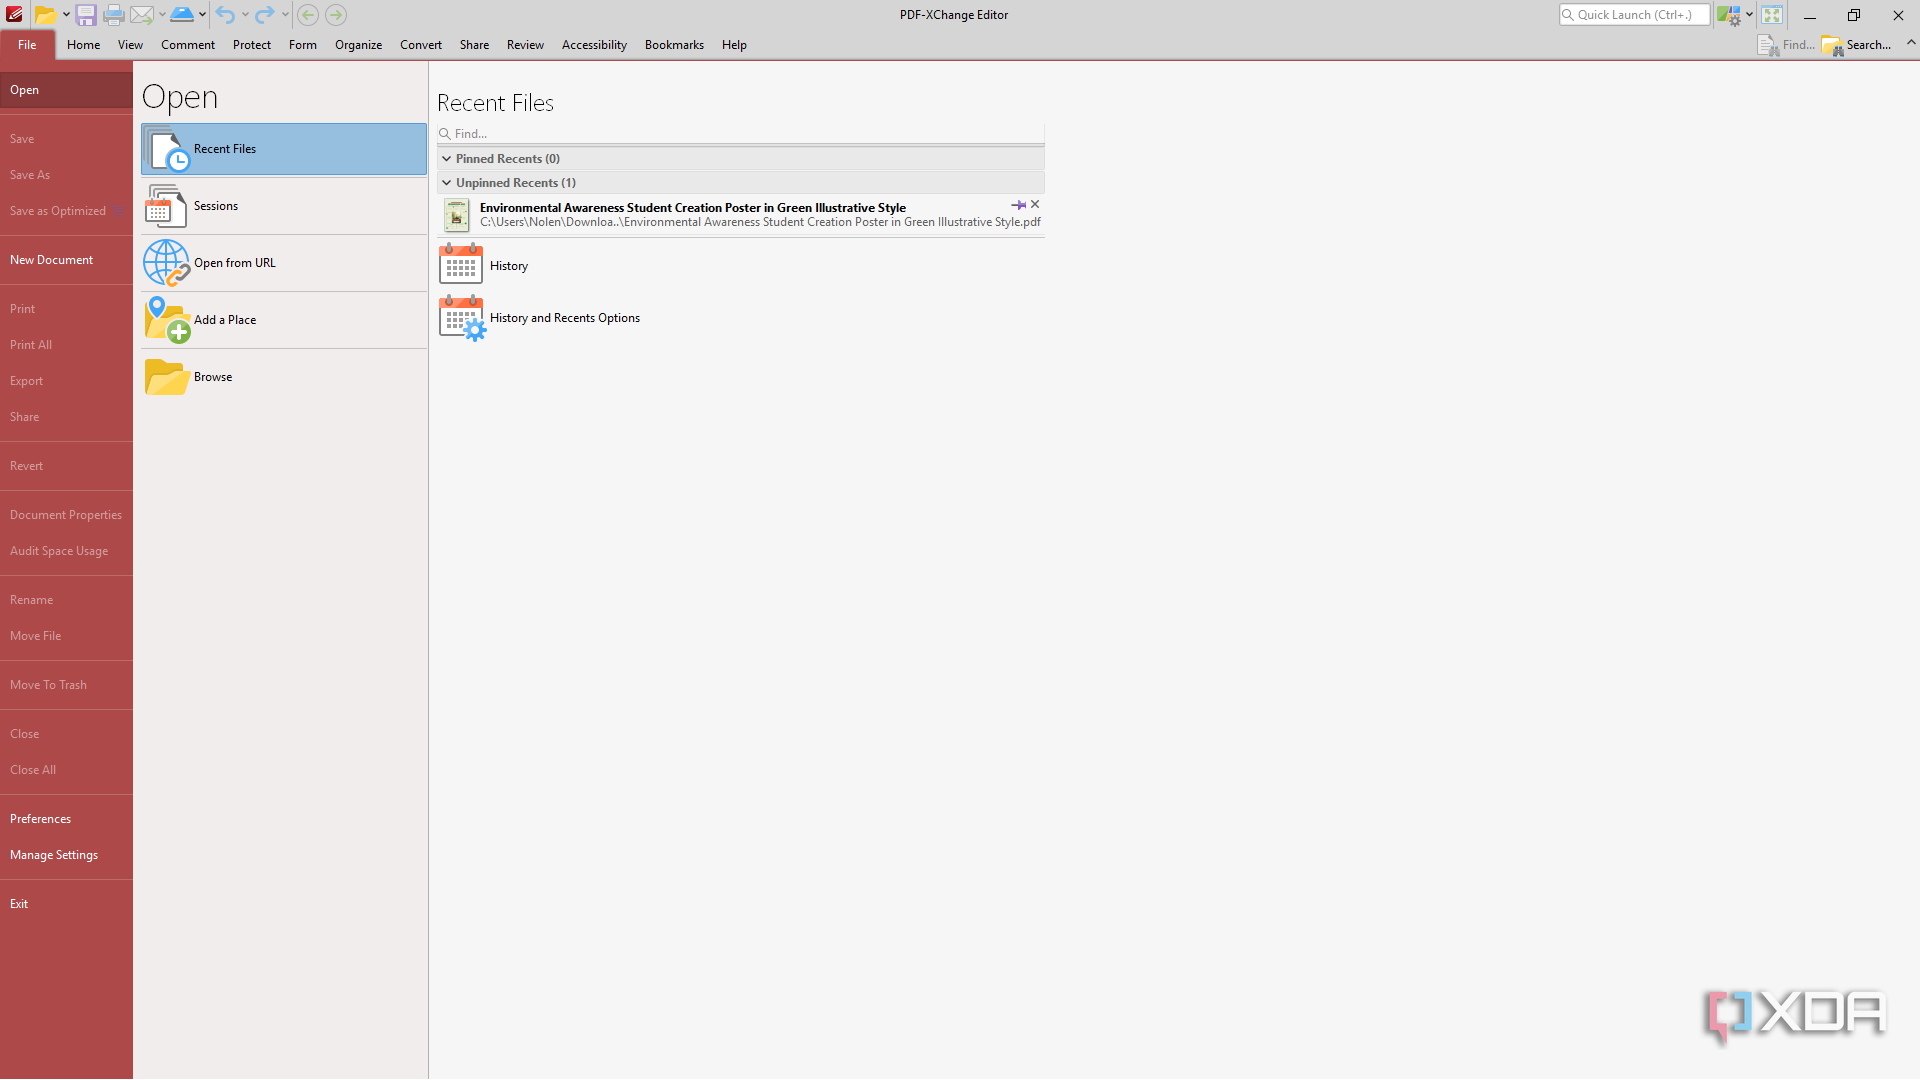The height and width of the screenshot is (1080, 1920).
Task: Expand the Pinned Recents section
Action: coord(447,158)
